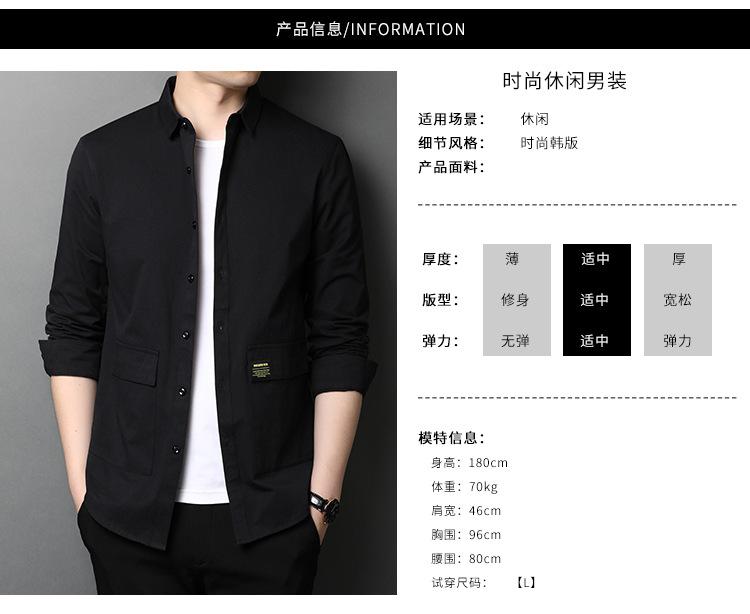
Task: Click the 【L】 try-on size text
Action: (x=526, y=582)
